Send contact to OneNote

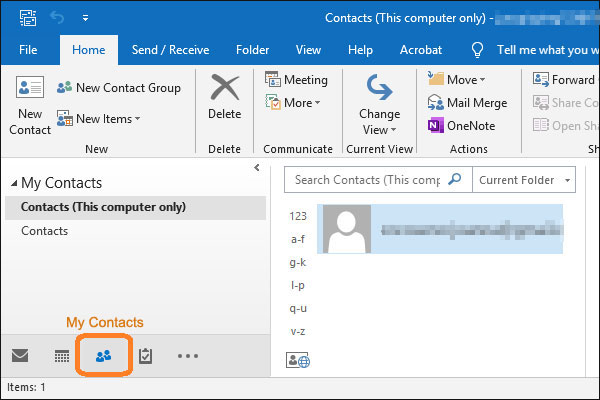[461, 126]
